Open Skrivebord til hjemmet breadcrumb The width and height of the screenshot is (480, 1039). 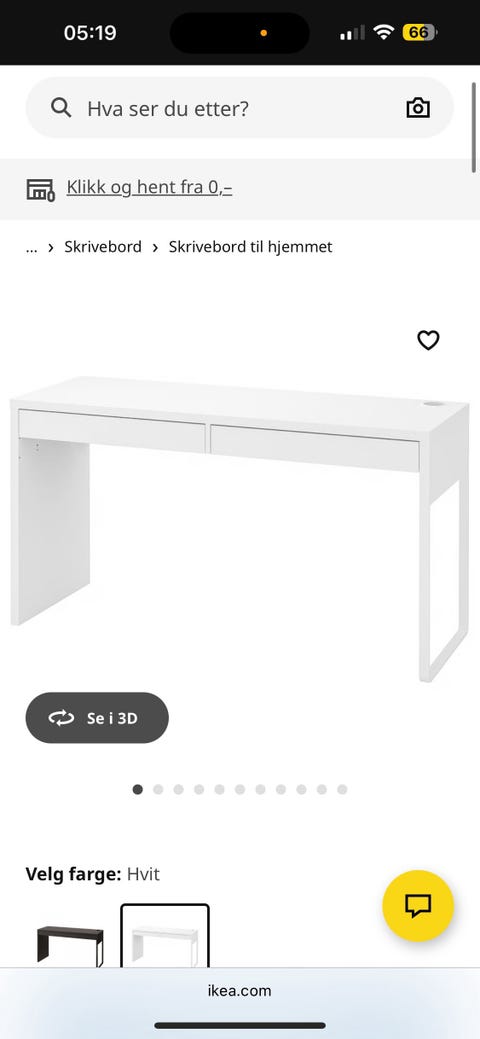click(251, 246)
